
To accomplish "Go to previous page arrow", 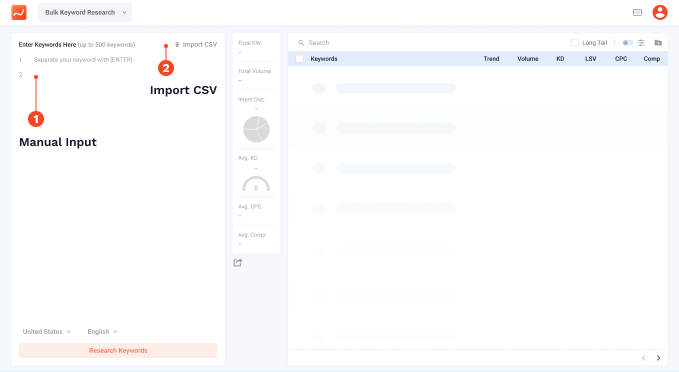I will [x=643, y=358].
